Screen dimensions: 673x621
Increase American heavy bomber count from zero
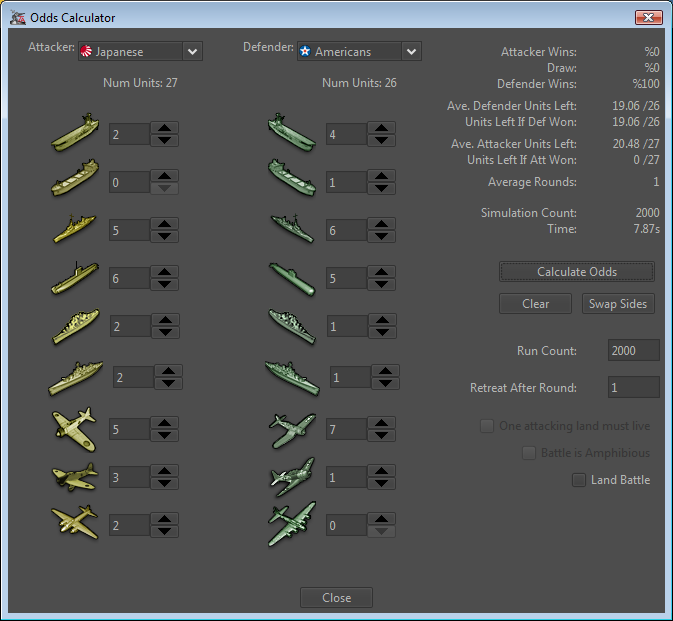coord(382,519)
